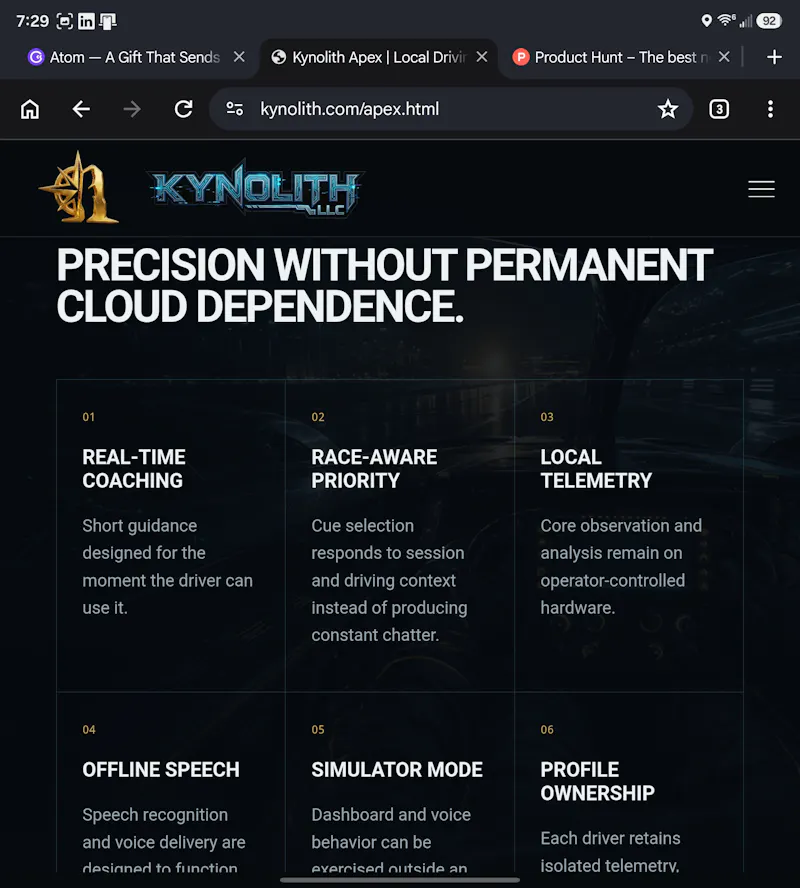Focus the kynolith.com/apex.html address field
Image resolution: width=800 pixels, height=888 pixels.
point(451,109)
